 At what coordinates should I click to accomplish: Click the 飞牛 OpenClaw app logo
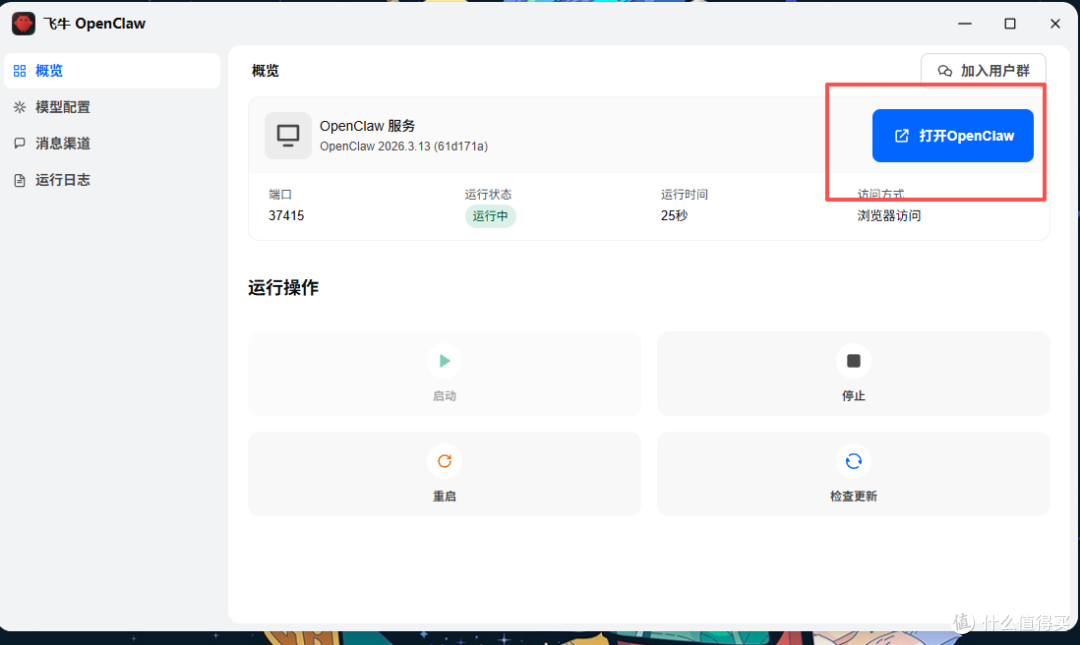coord(23,23)
